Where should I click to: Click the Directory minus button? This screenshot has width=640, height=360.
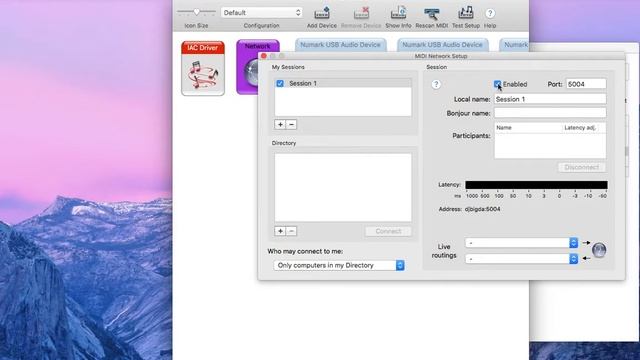pyautogui.click(x=291, y=231)
